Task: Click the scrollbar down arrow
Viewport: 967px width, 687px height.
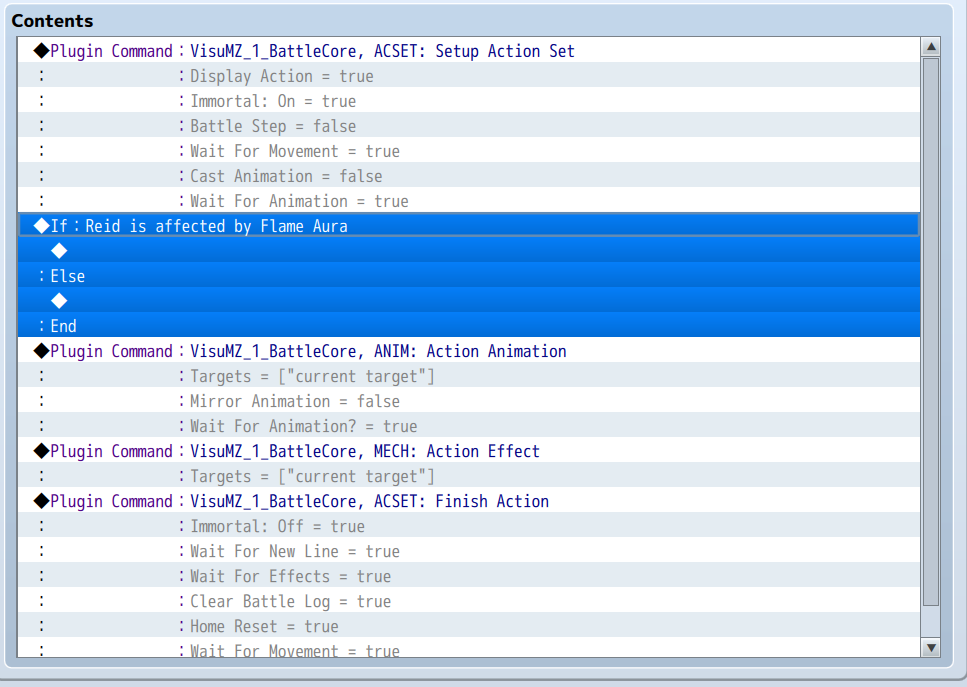Action: (x=931, y=647)
